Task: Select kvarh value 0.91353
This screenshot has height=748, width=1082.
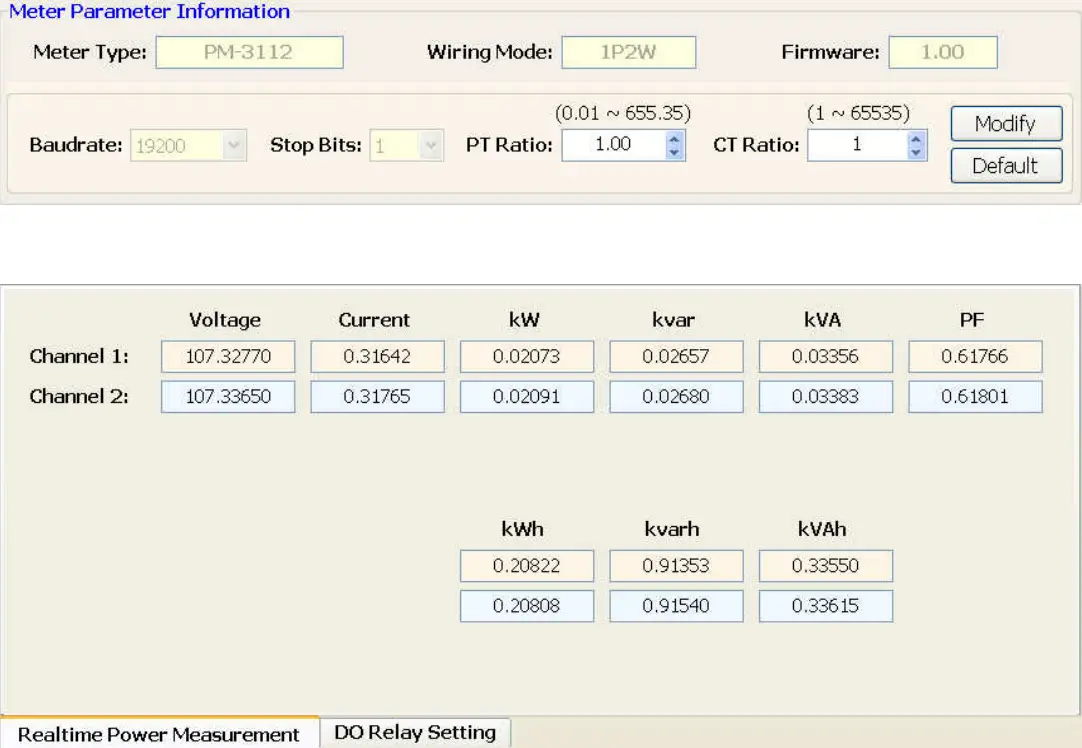Action: point(676,566)
